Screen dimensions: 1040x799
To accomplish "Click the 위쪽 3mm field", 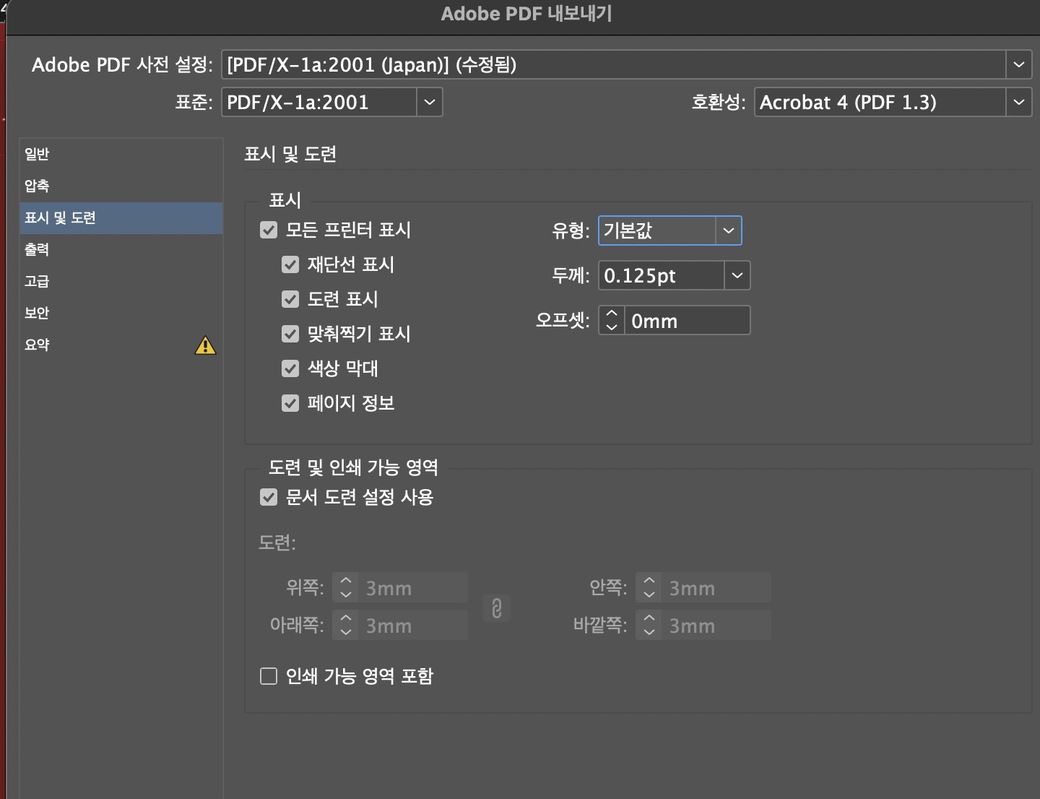I will (x=413, y=587).
